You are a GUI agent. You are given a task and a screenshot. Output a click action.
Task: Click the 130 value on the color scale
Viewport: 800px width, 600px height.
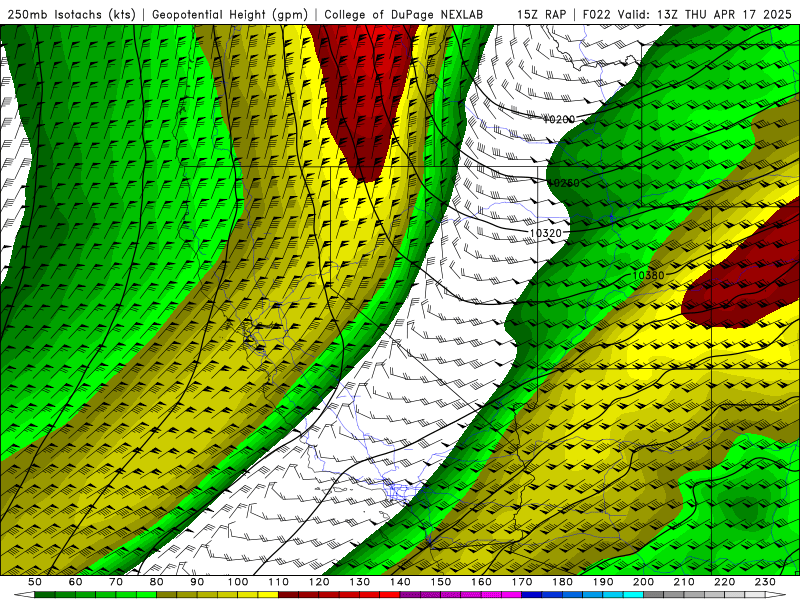click(x=360, y=582)
